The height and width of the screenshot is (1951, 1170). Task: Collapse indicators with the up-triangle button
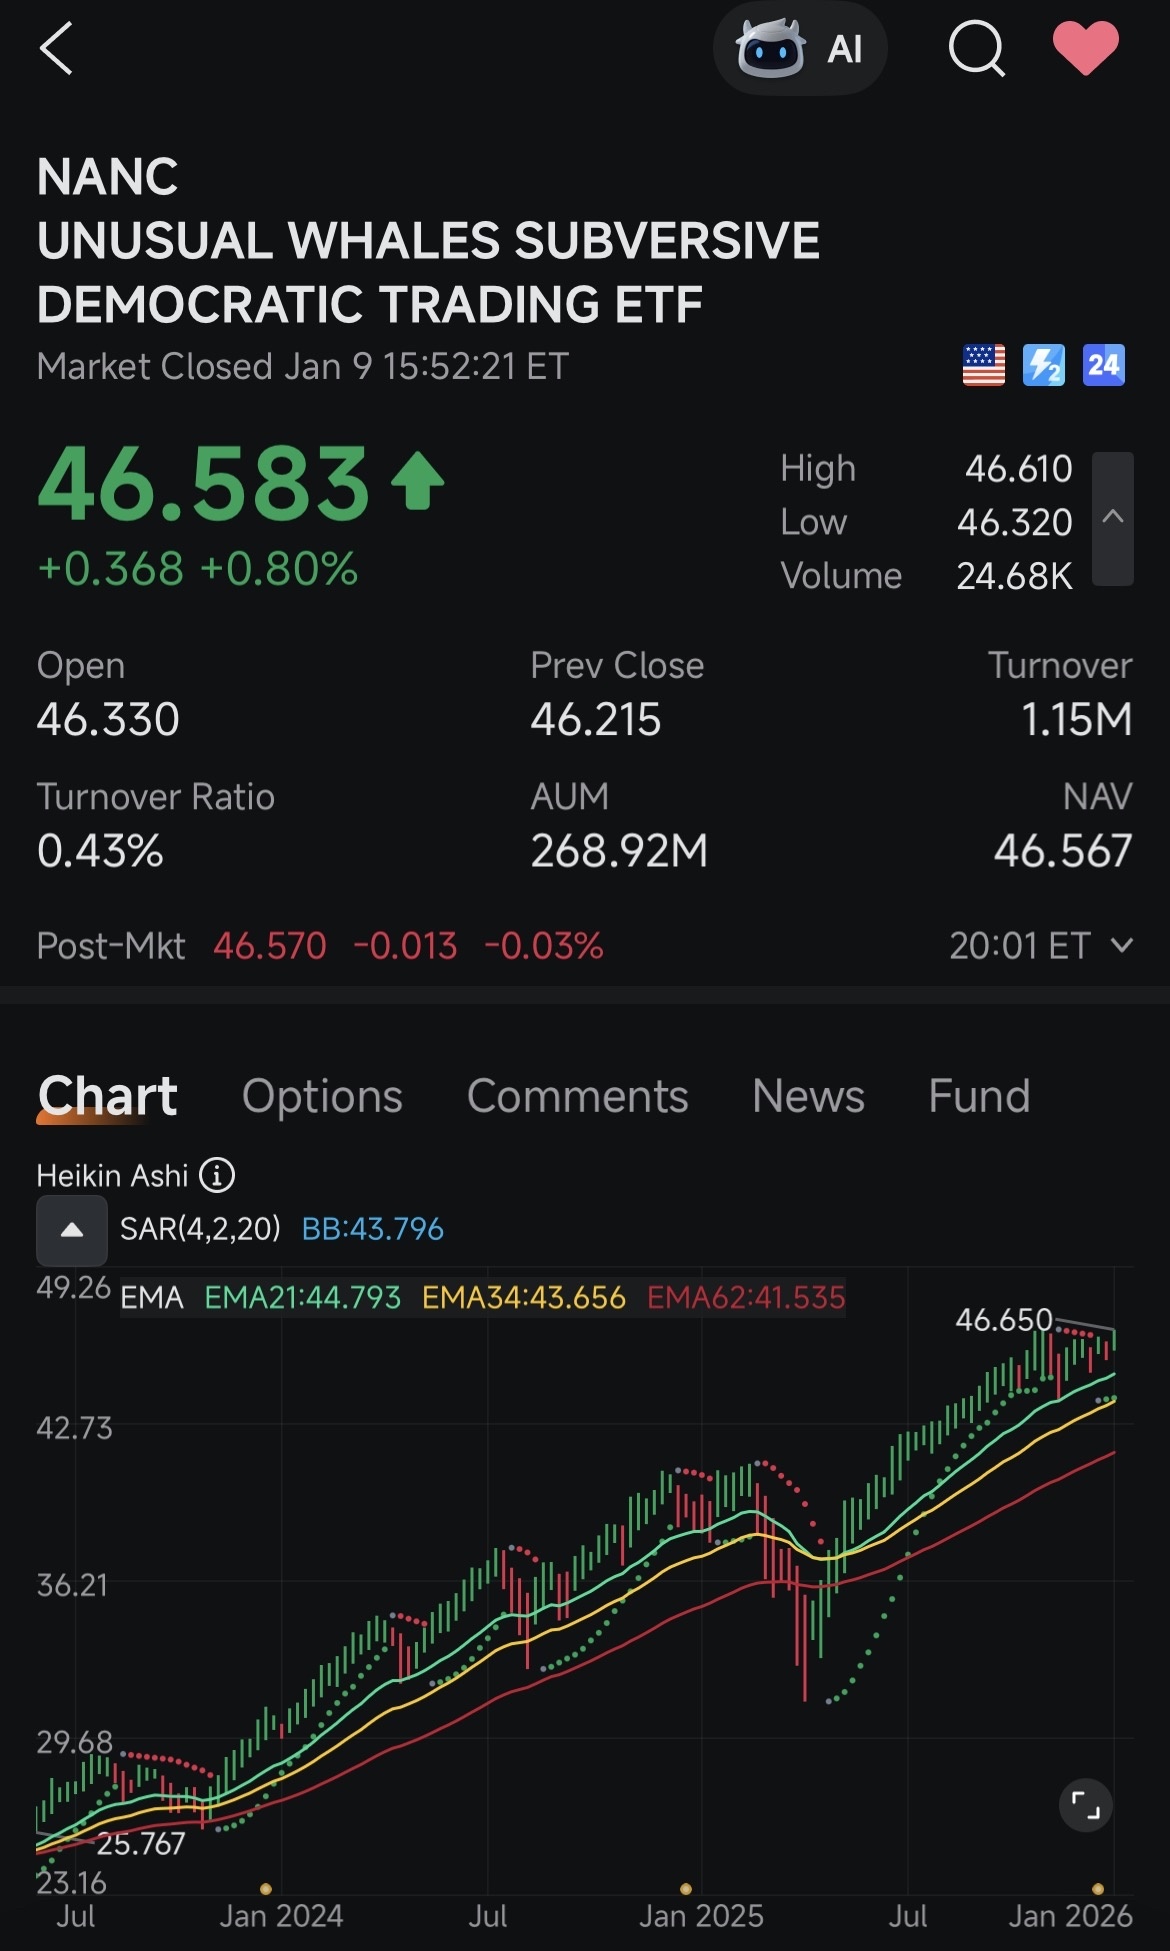coord(71,1230)
